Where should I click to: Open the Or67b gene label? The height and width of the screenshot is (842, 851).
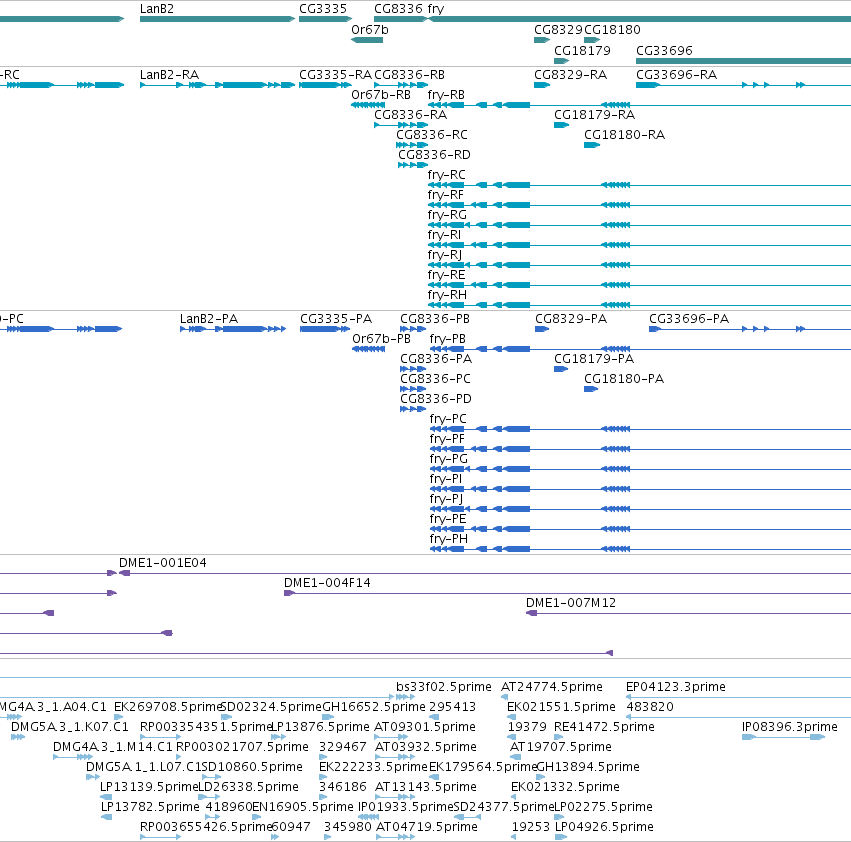[370, 30]
